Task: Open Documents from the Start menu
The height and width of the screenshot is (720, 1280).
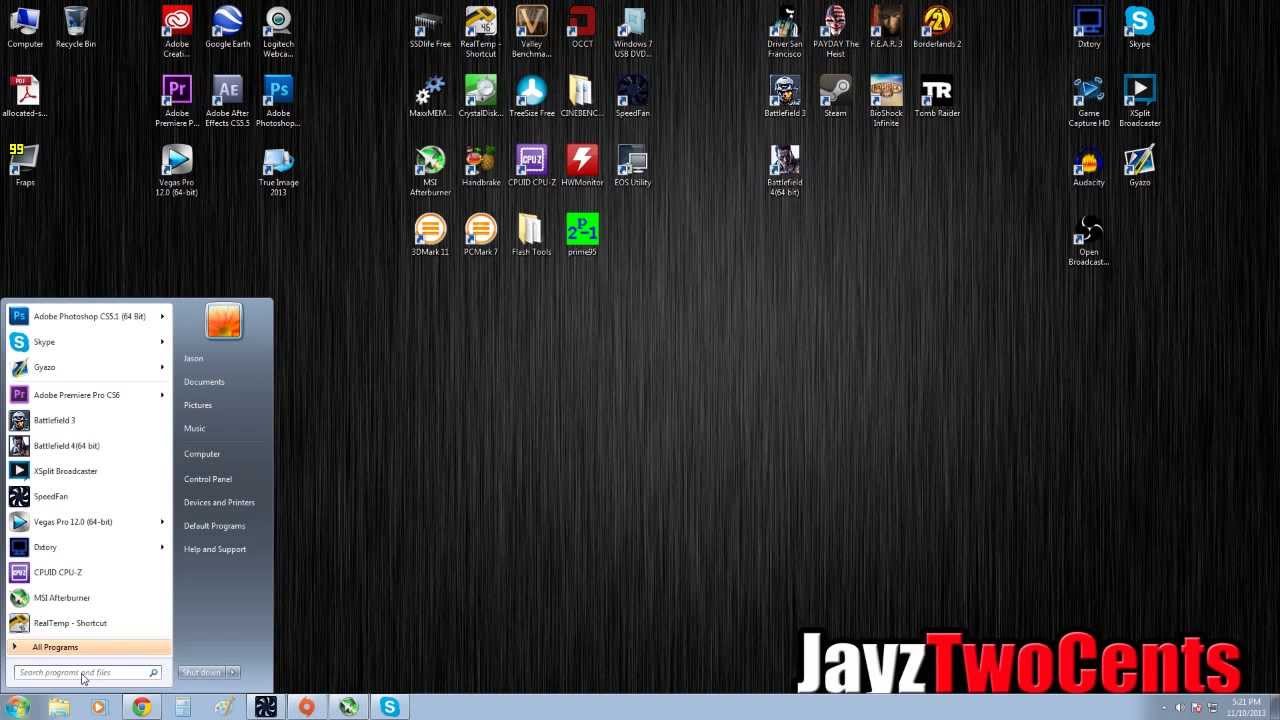Action: coord(204,382)
